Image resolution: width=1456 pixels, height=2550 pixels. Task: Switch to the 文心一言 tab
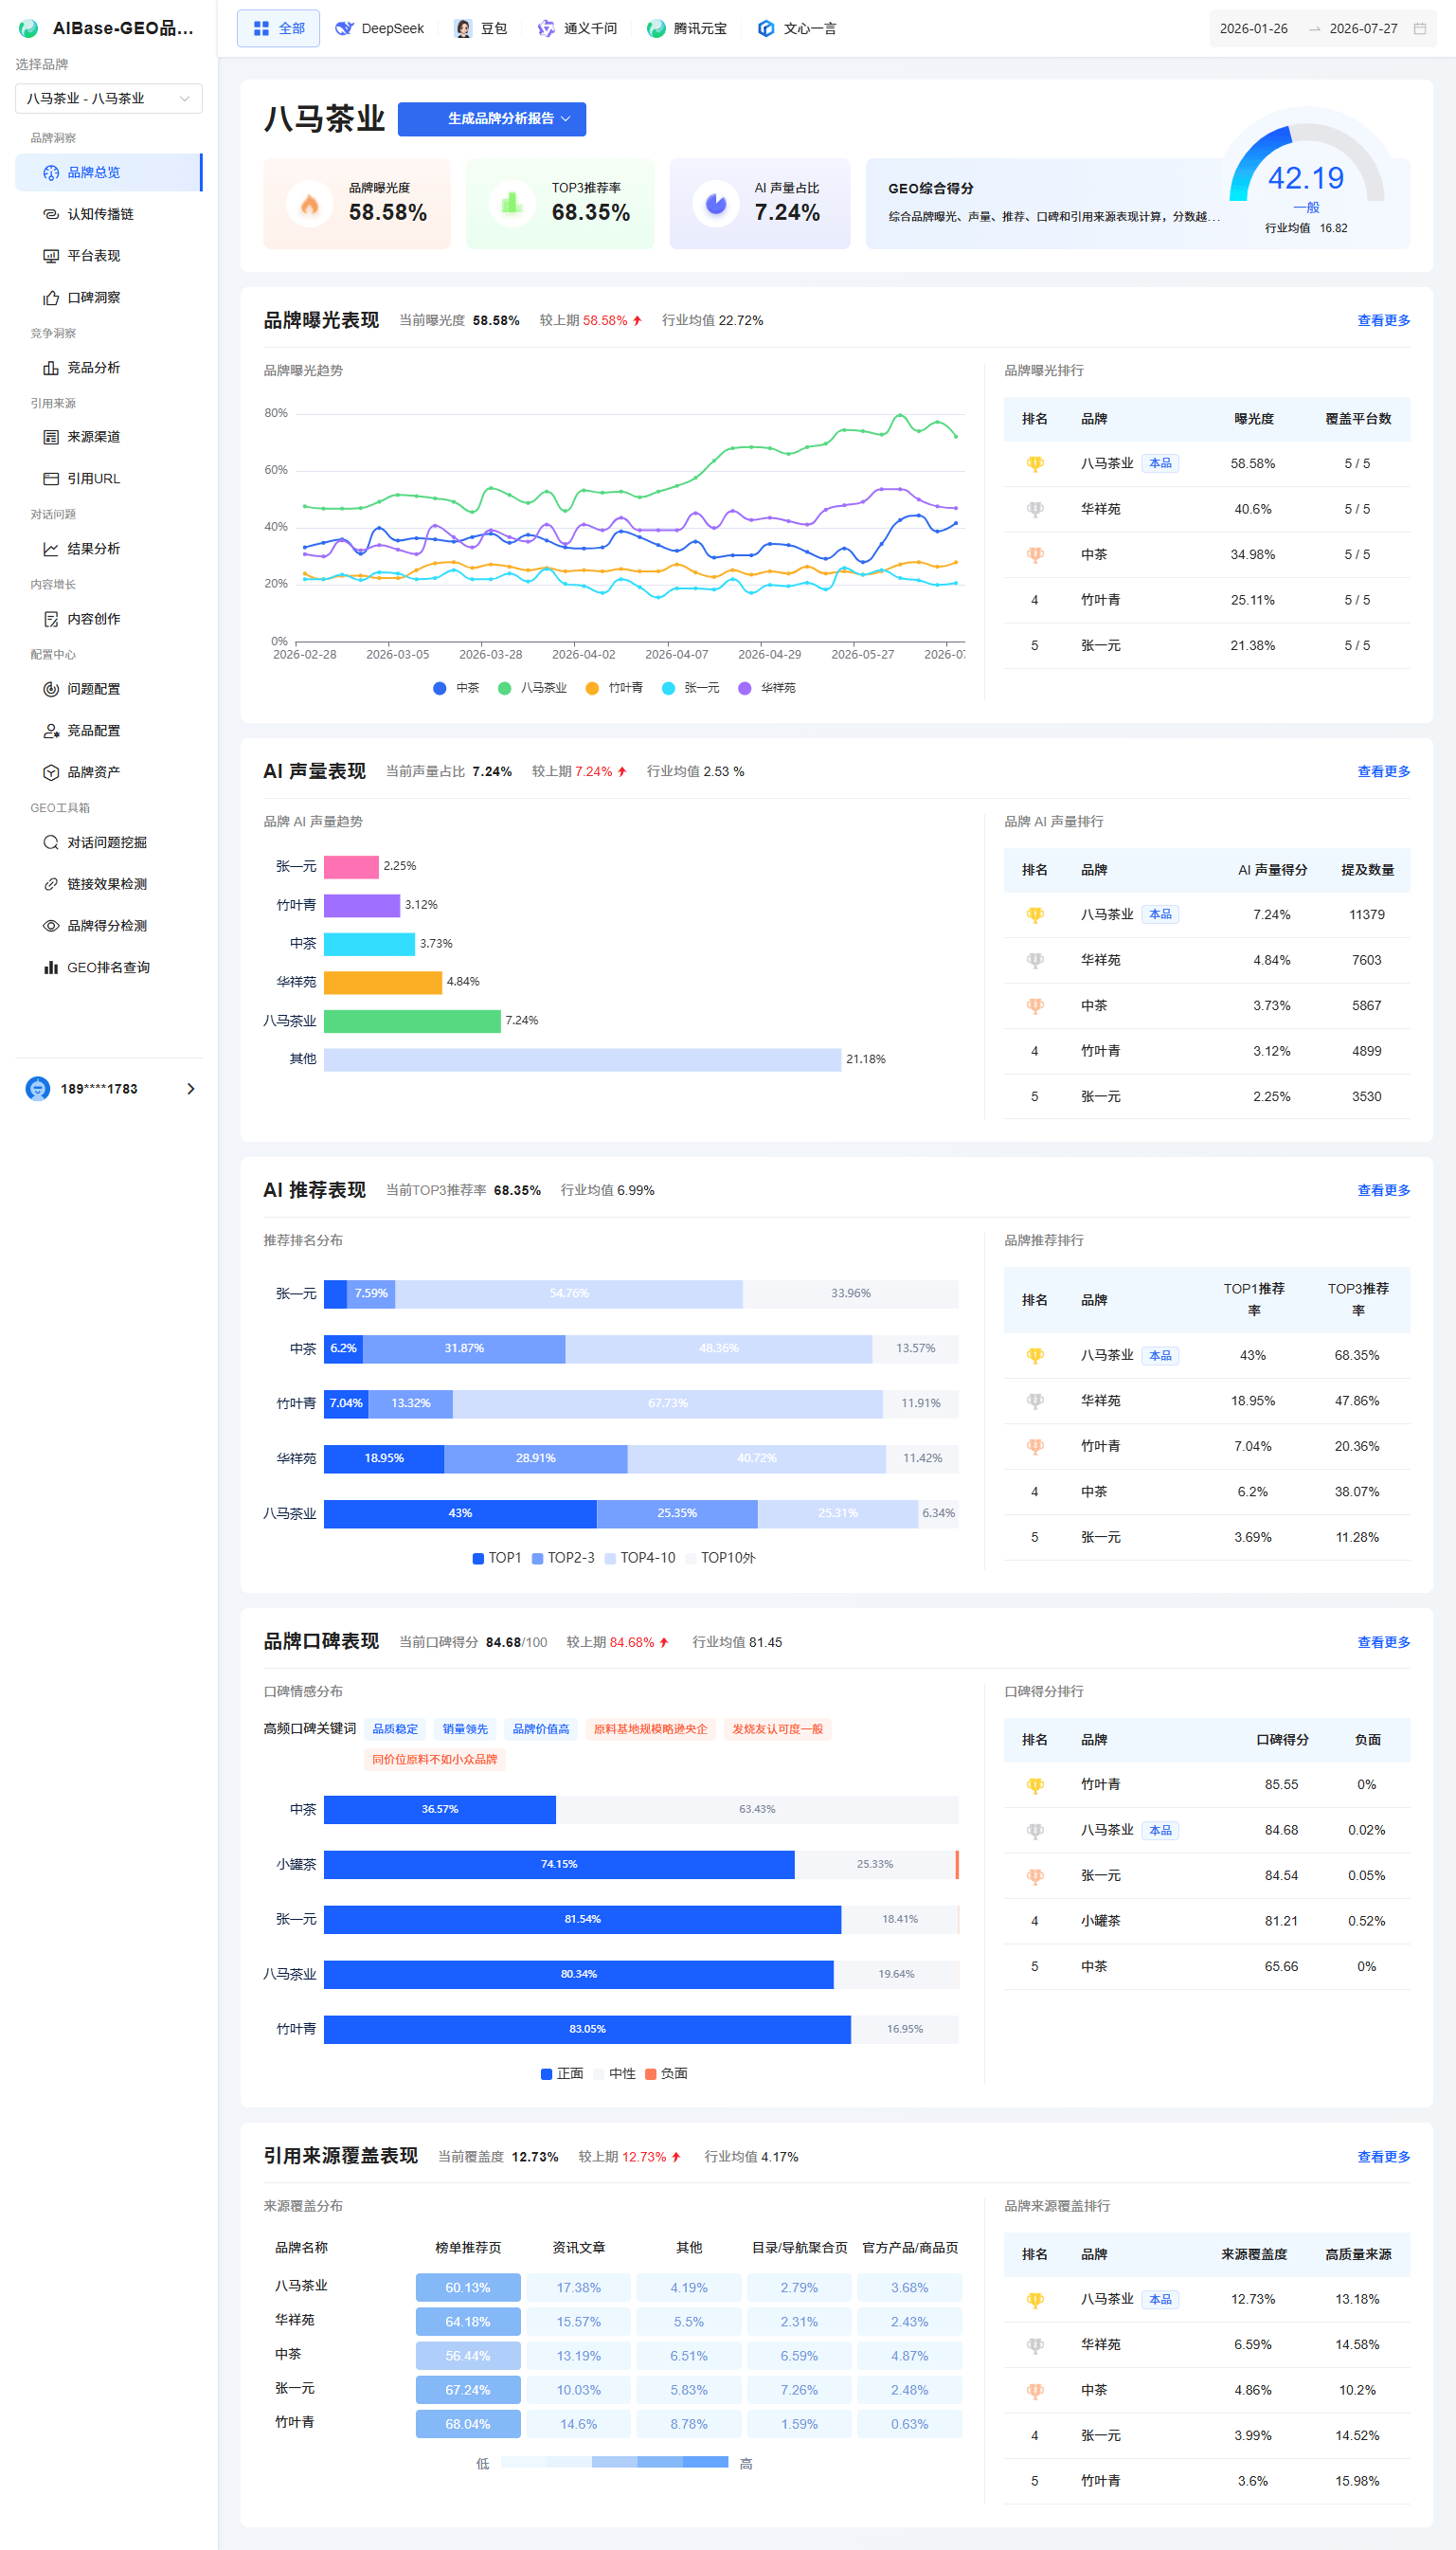tap(797, 29)
